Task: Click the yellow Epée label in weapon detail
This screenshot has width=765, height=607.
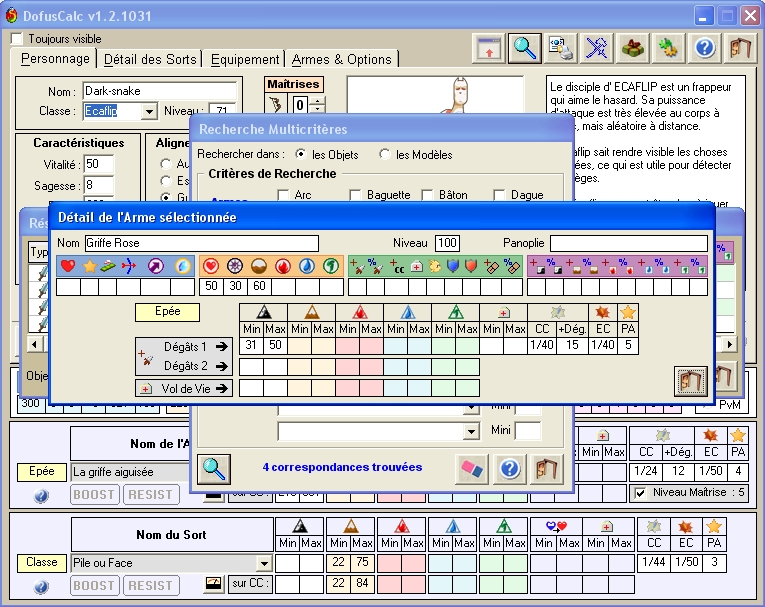Action: pyautogui.click(x=167, y=312)
